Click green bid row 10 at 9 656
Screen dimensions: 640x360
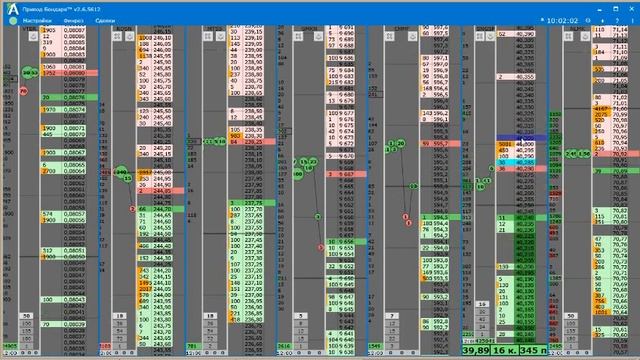pos(346,242)
